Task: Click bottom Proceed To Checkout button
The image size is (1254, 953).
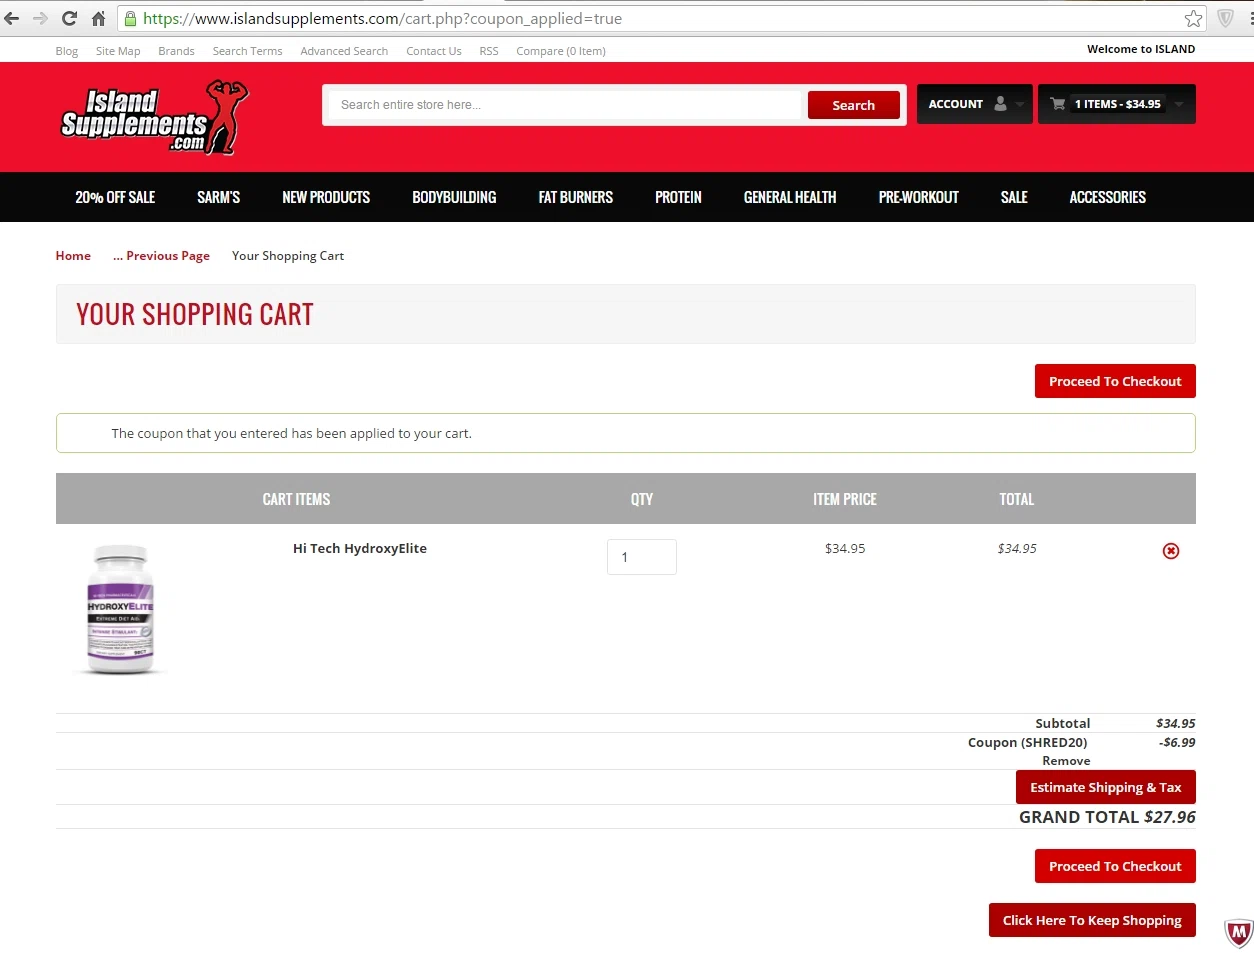Action: [x=1115, y=866]
